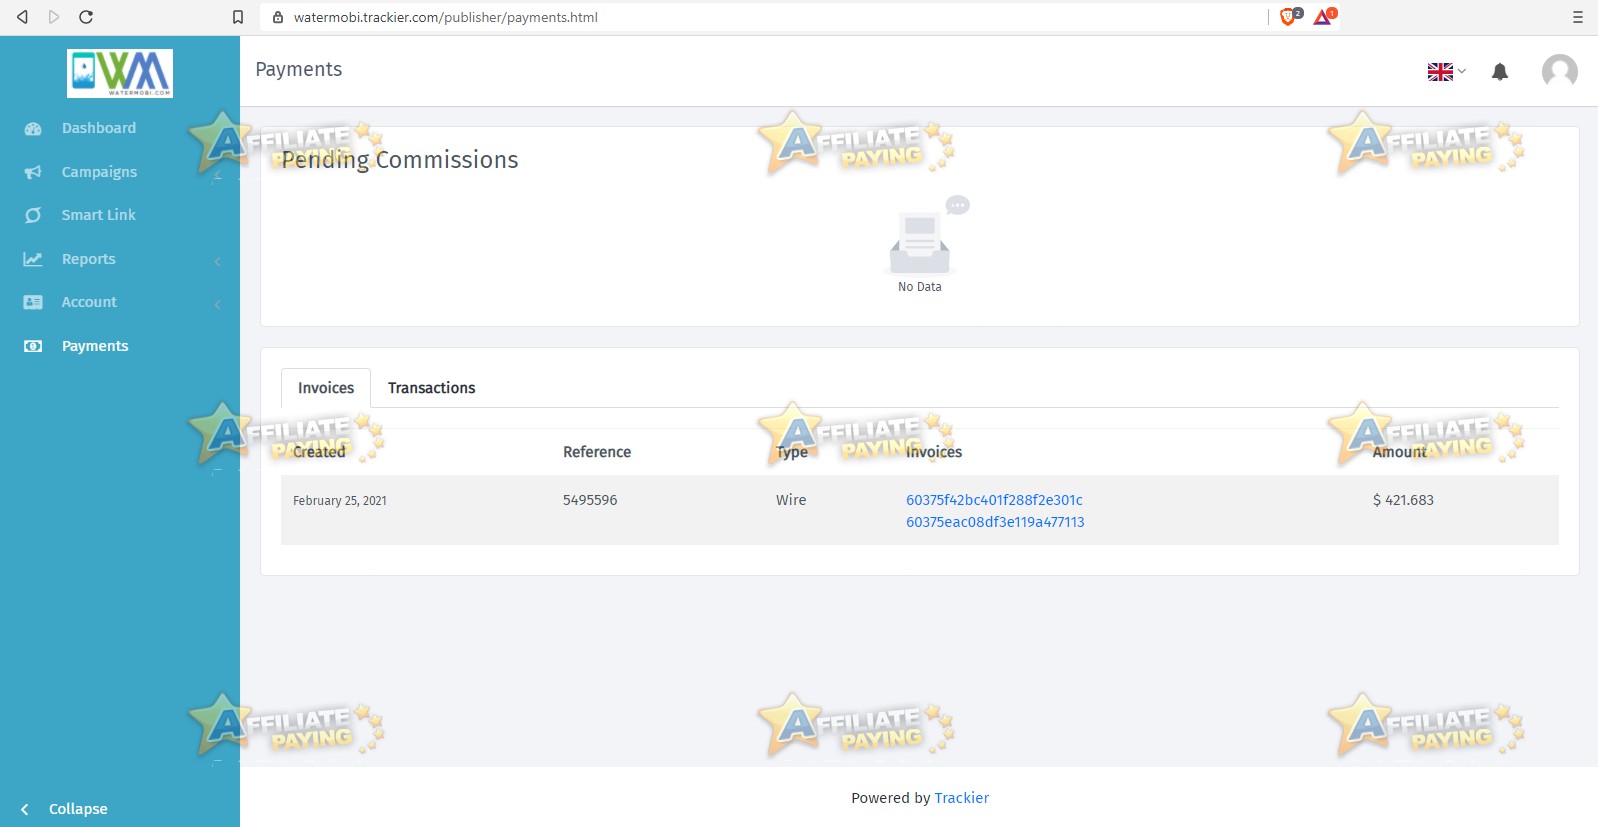Click the browser forward arrow
1598x827 pixels.
(x=54, y=17)
